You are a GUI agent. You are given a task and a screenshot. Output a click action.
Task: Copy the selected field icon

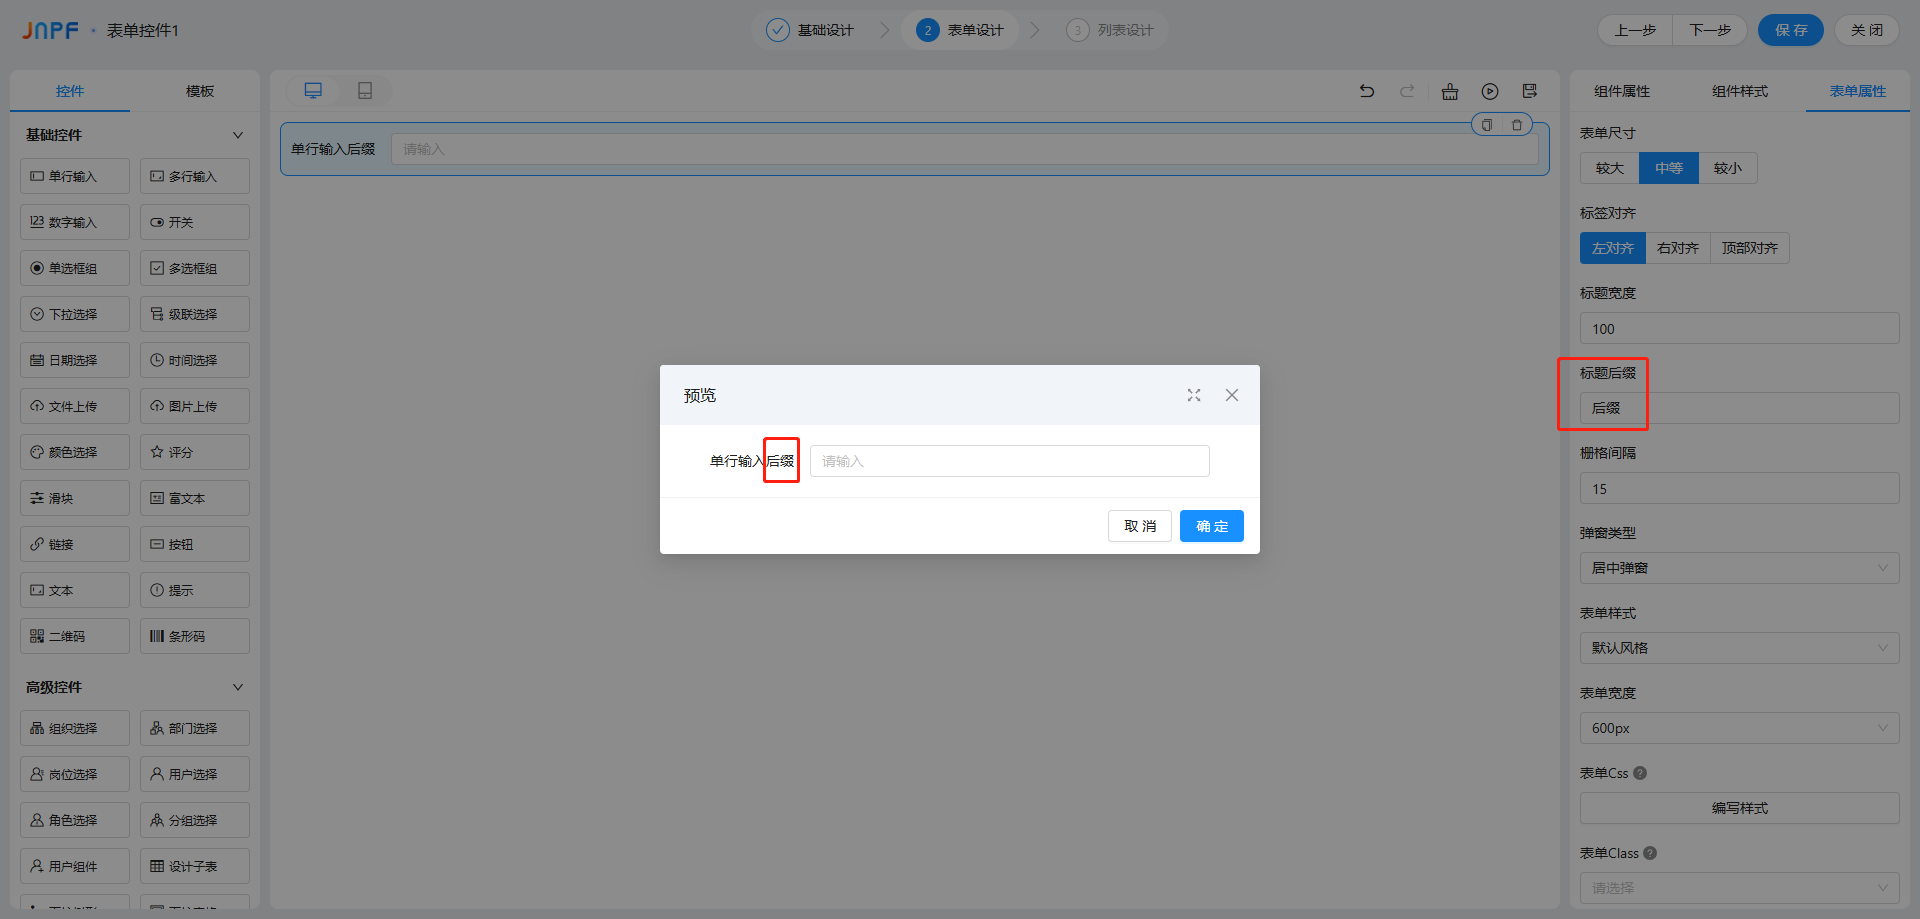point(1487,125)
